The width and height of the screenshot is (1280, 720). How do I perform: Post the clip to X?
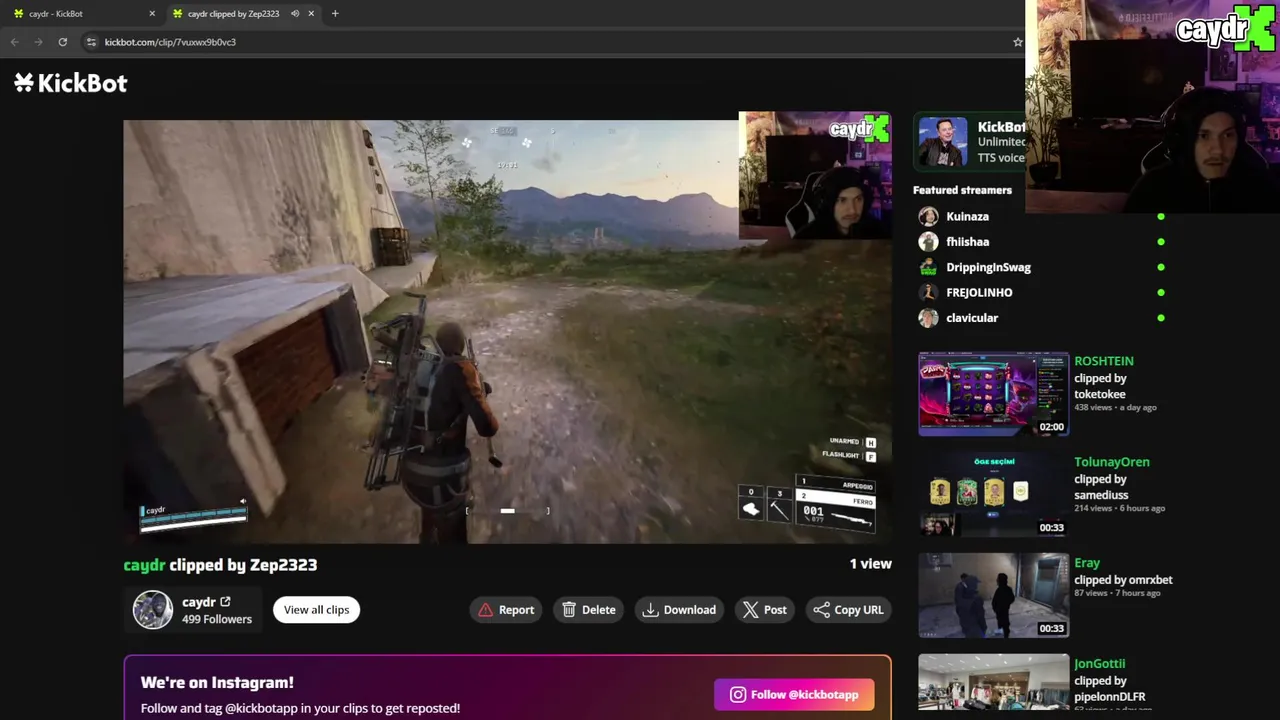[765, 610]
